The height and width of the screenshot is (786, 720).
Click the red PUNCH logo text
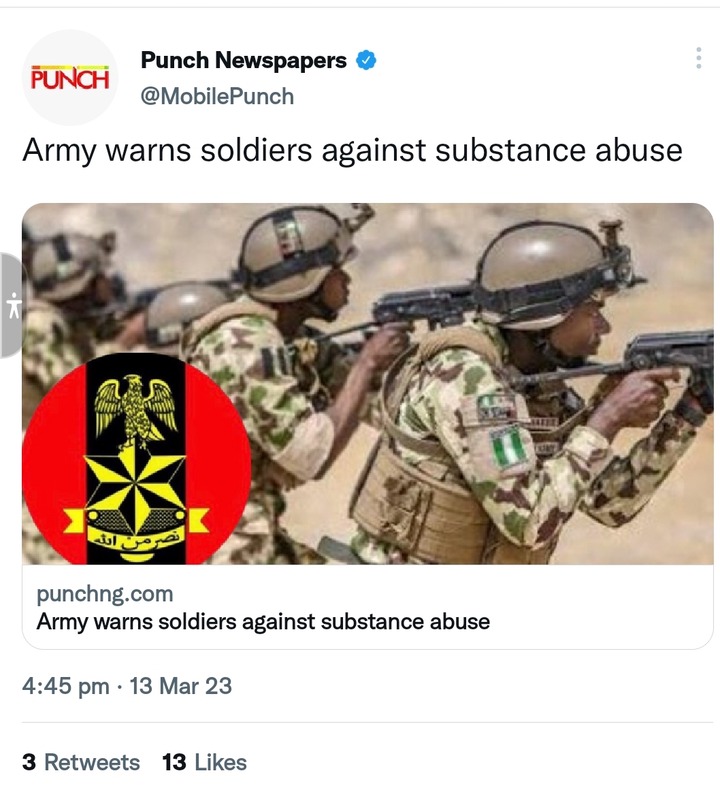(x=70, y=78)
